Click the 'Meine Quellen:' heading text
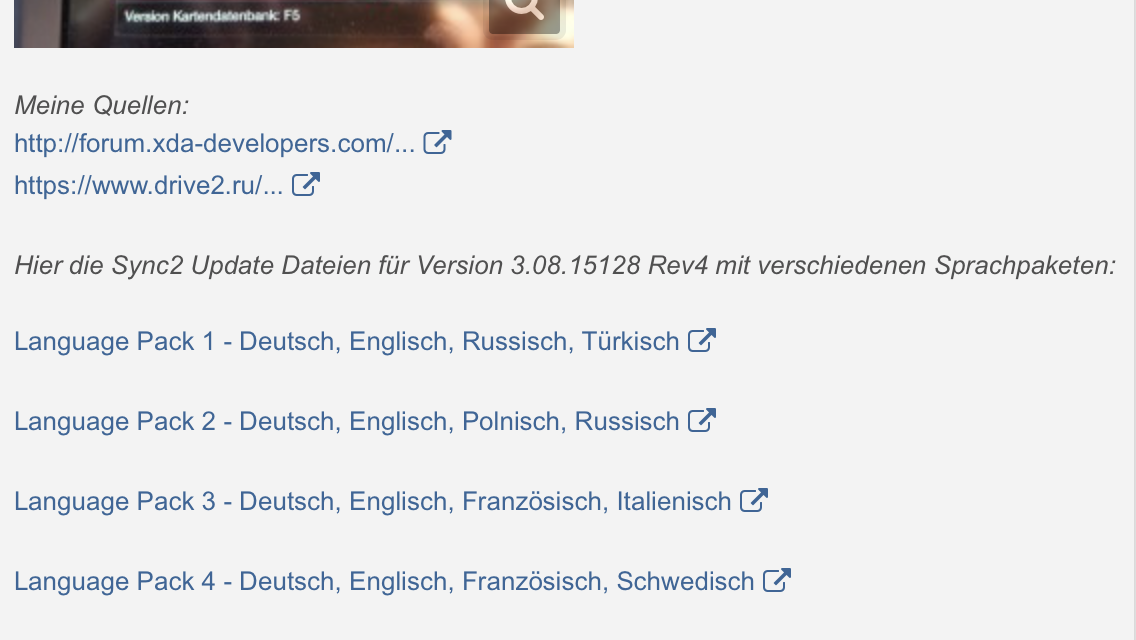1136x640 pixels. point(102,105)
